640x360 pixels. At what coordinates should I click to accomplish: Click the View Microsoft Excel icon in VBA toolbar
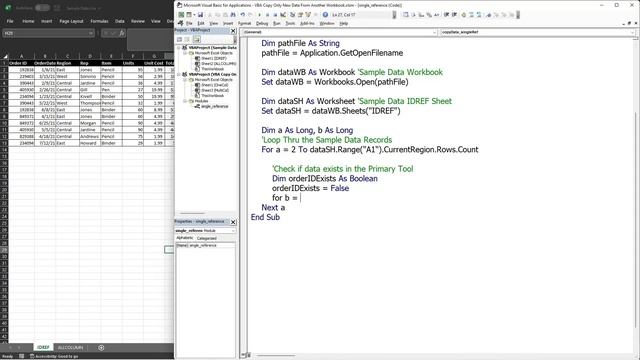(181, 15)
